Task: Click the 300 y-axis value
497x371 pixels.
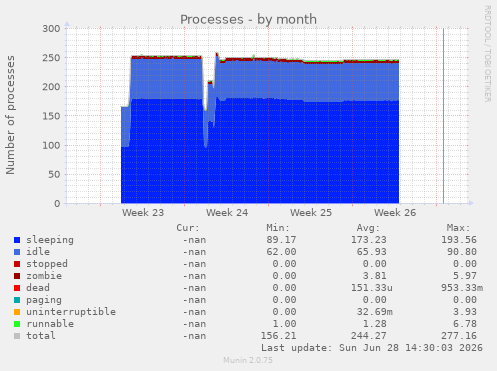Action: point(51,29)
